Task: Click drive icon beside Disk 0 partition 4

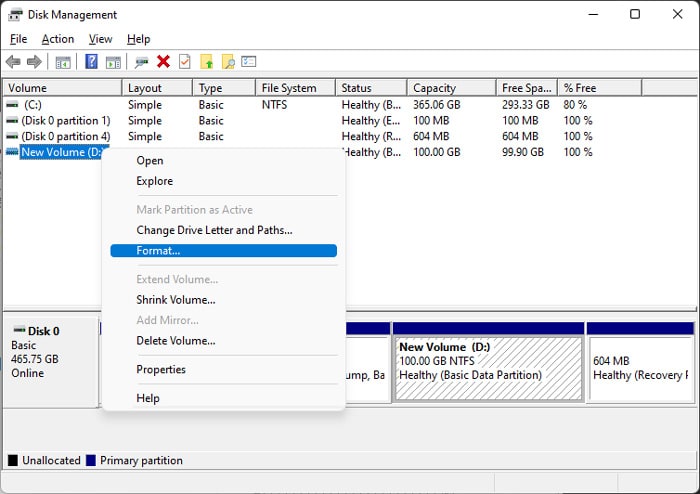Action: pyautogui.click(x=12, y=136)
